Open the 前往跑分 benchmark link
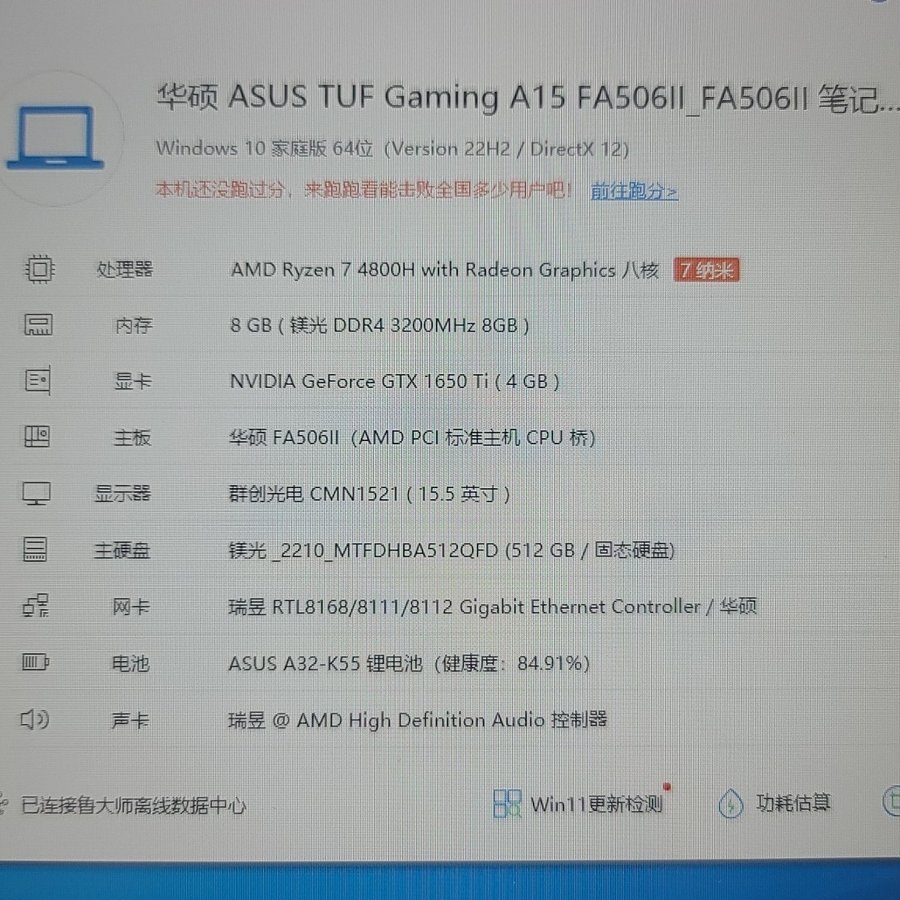 [x=634, y=191]
